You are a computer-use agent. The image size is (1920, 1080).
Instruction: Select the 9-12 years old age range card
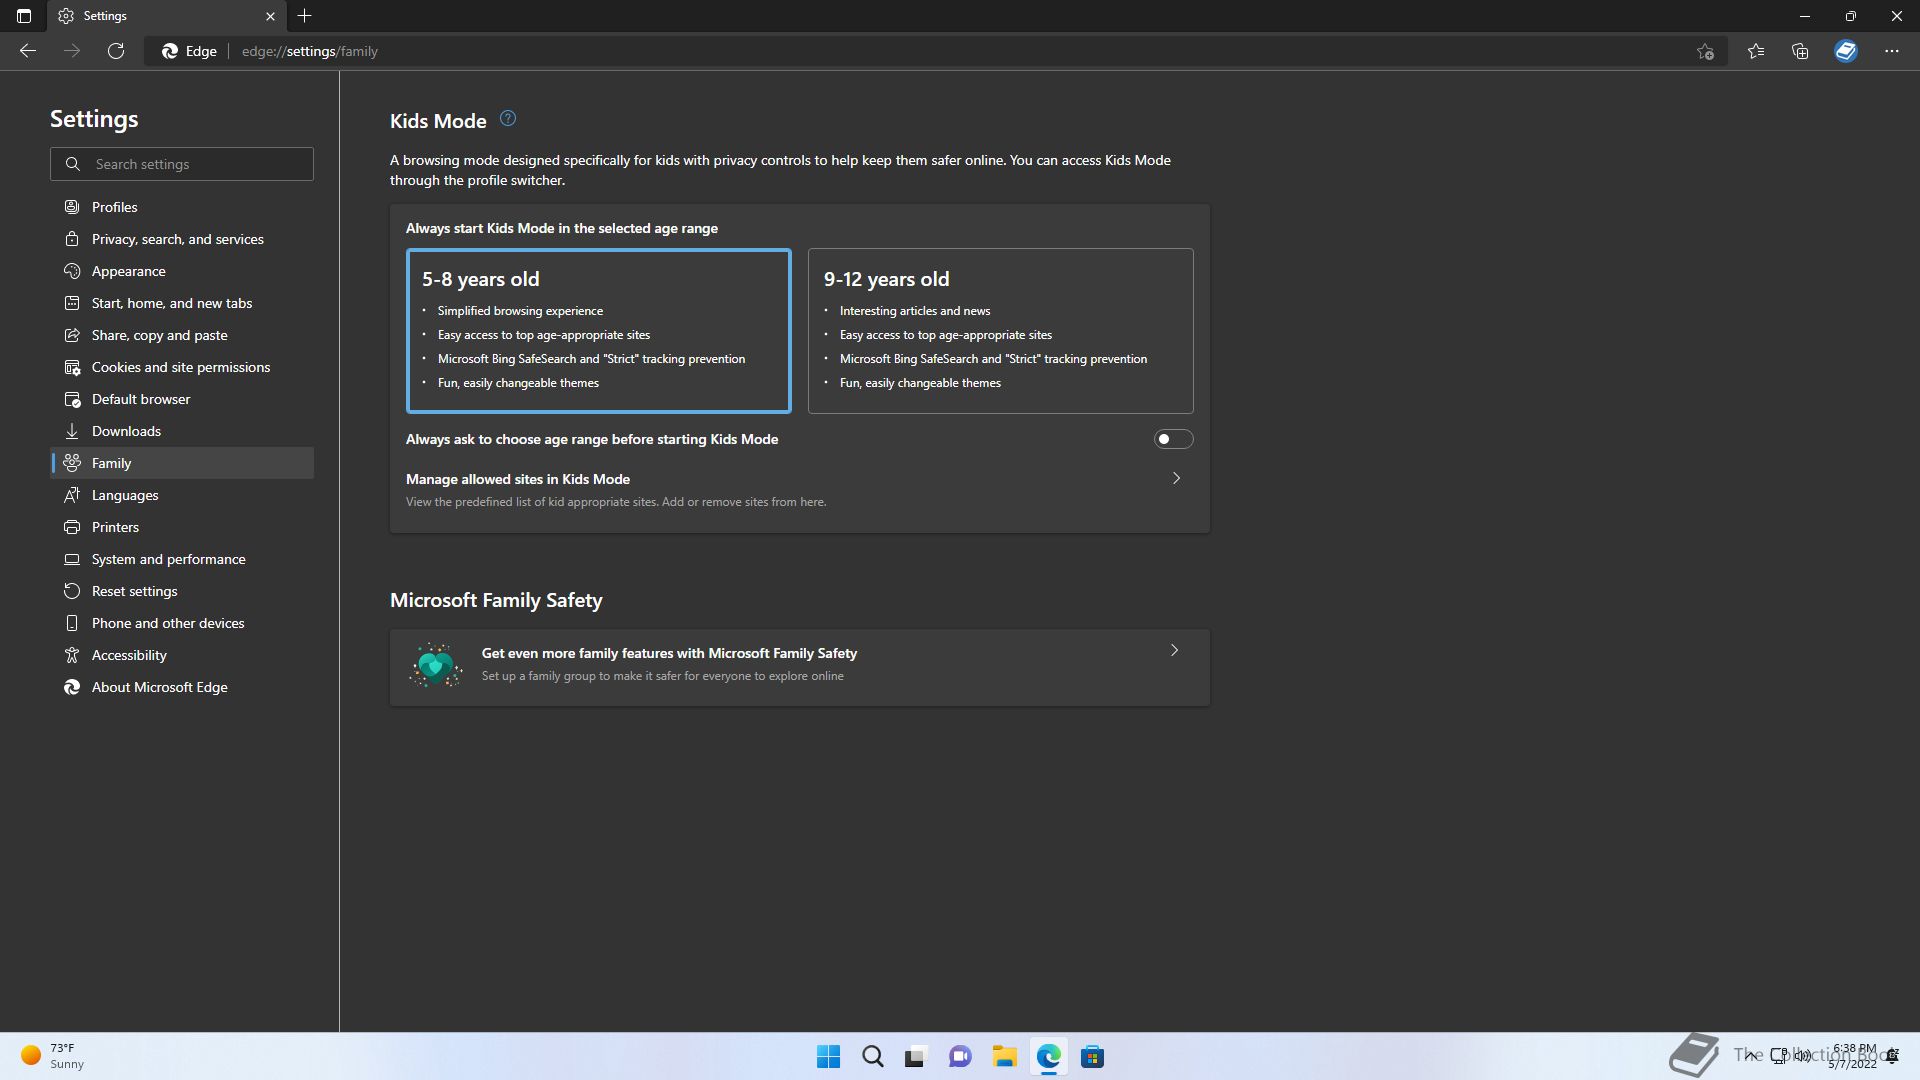pyautogui.click(x=1000, y=331)
